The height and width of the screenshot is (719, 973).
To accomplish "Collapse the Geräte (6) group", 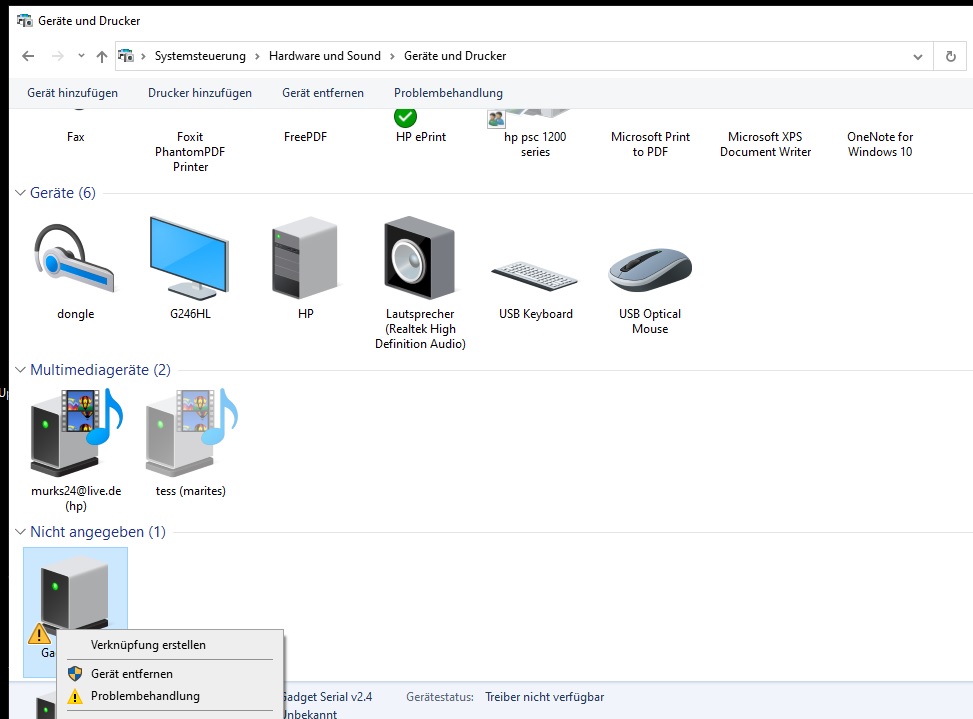I will pyautogui.click(x=20, y=193).
